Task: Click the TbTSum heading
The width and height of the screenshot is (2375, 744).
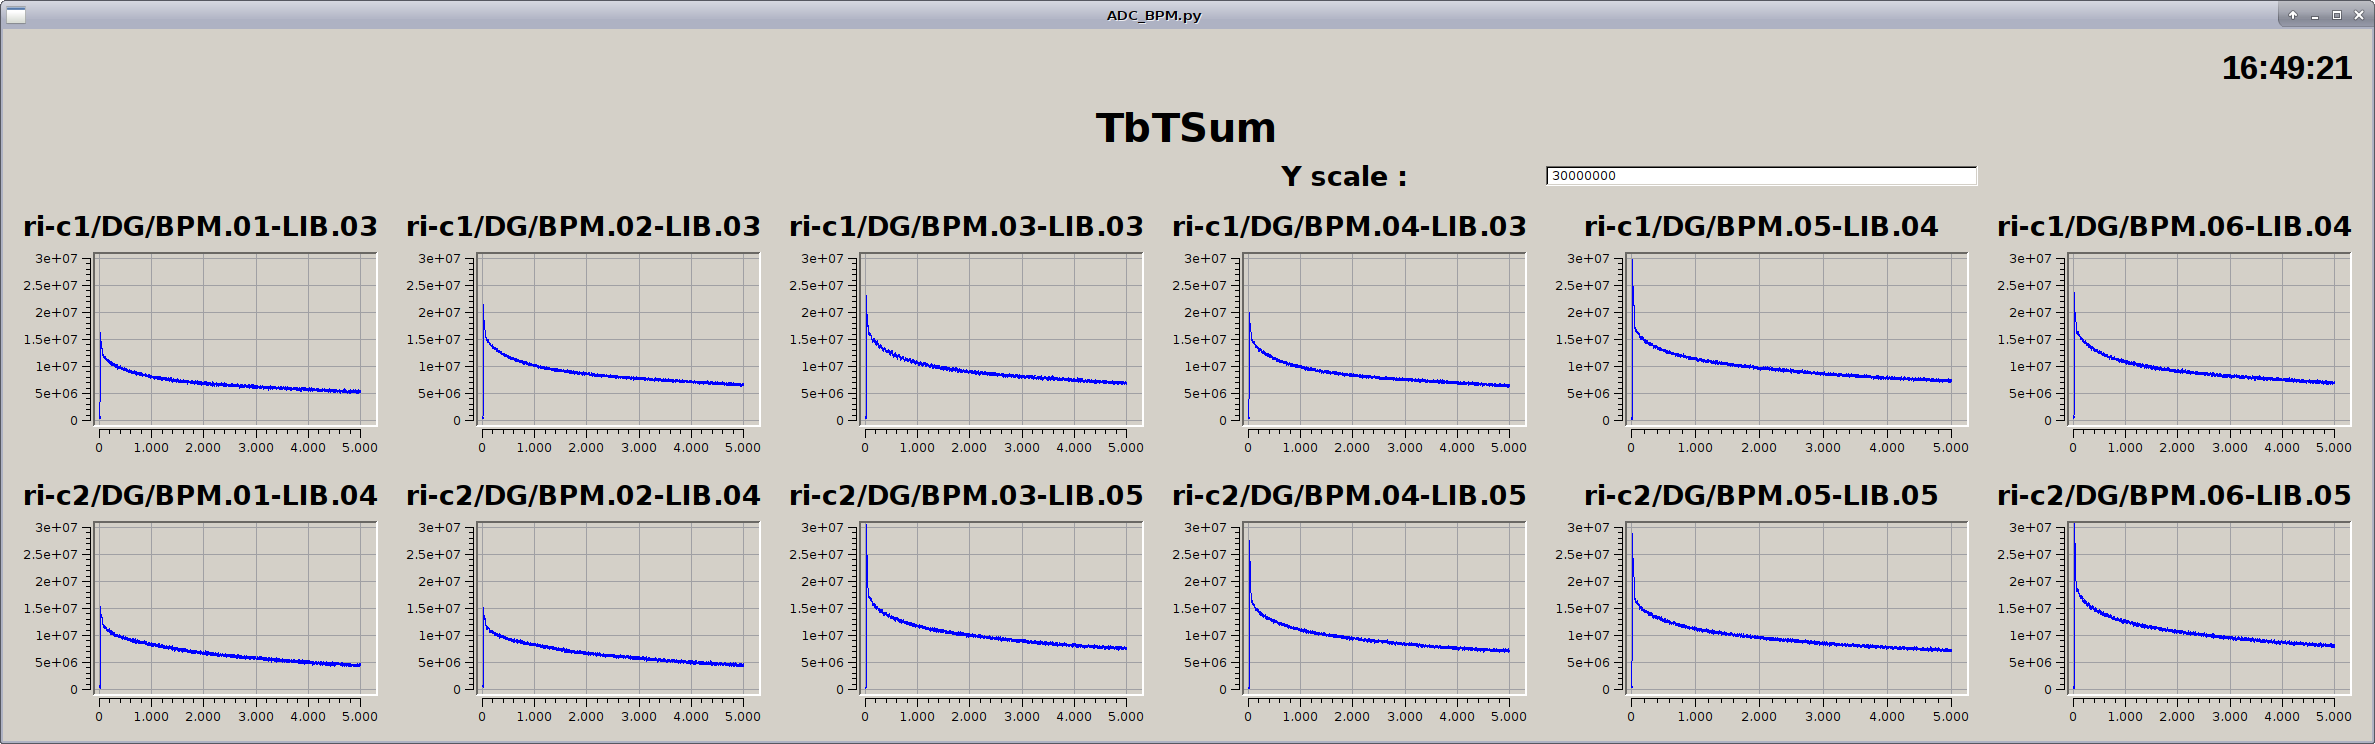Action: [x=1186, y=128]
